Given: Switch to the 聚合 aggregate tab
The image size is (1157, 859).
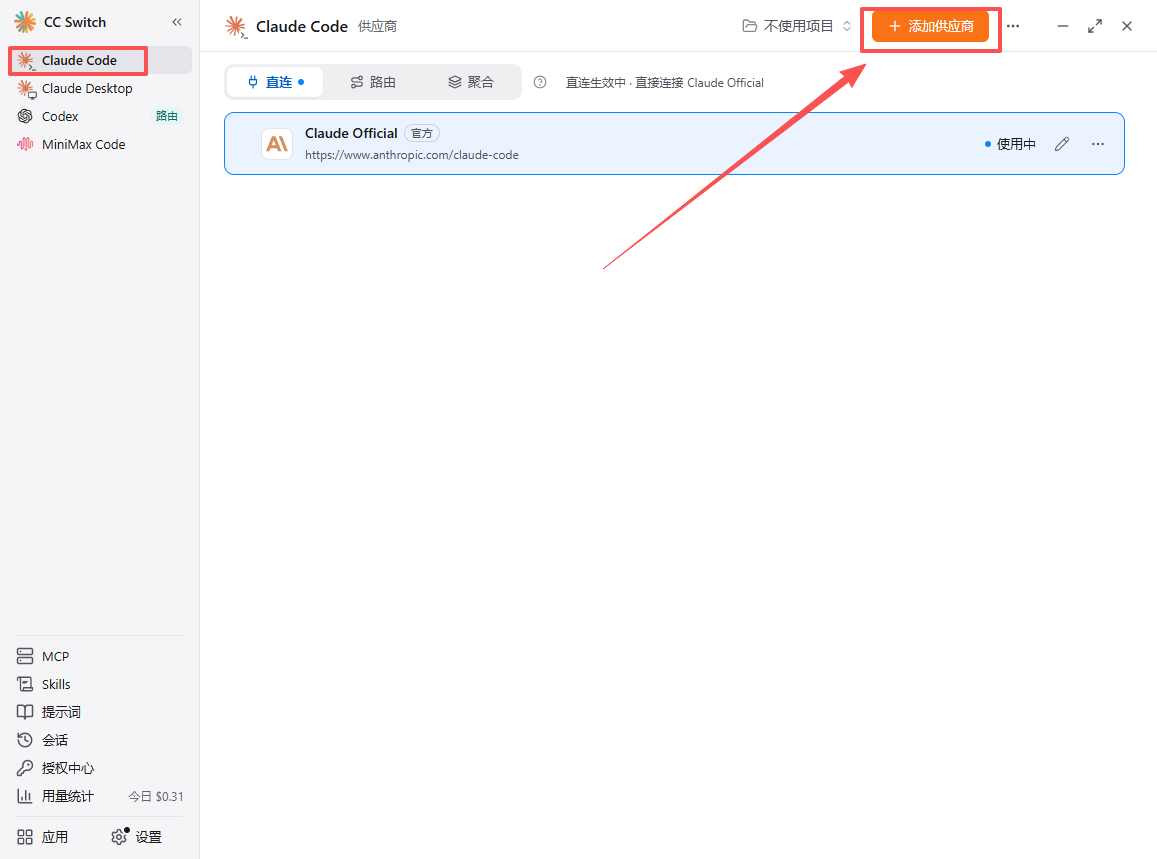Looking at the screenshot, I should (471, 82).
